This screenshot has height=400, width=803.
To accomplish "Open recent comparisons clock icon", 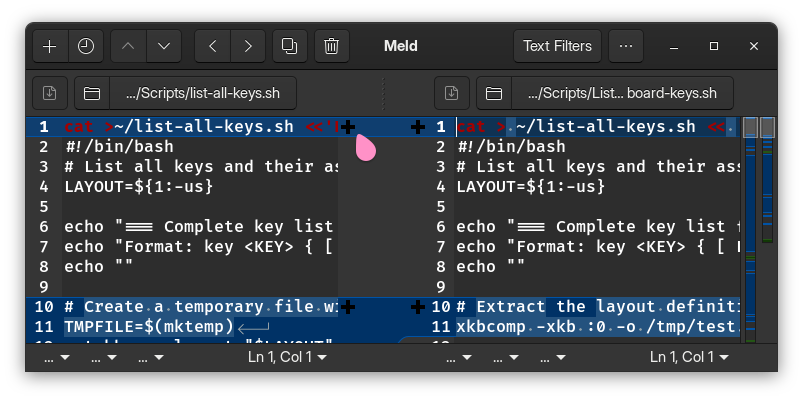I will [x=86, y=46].
